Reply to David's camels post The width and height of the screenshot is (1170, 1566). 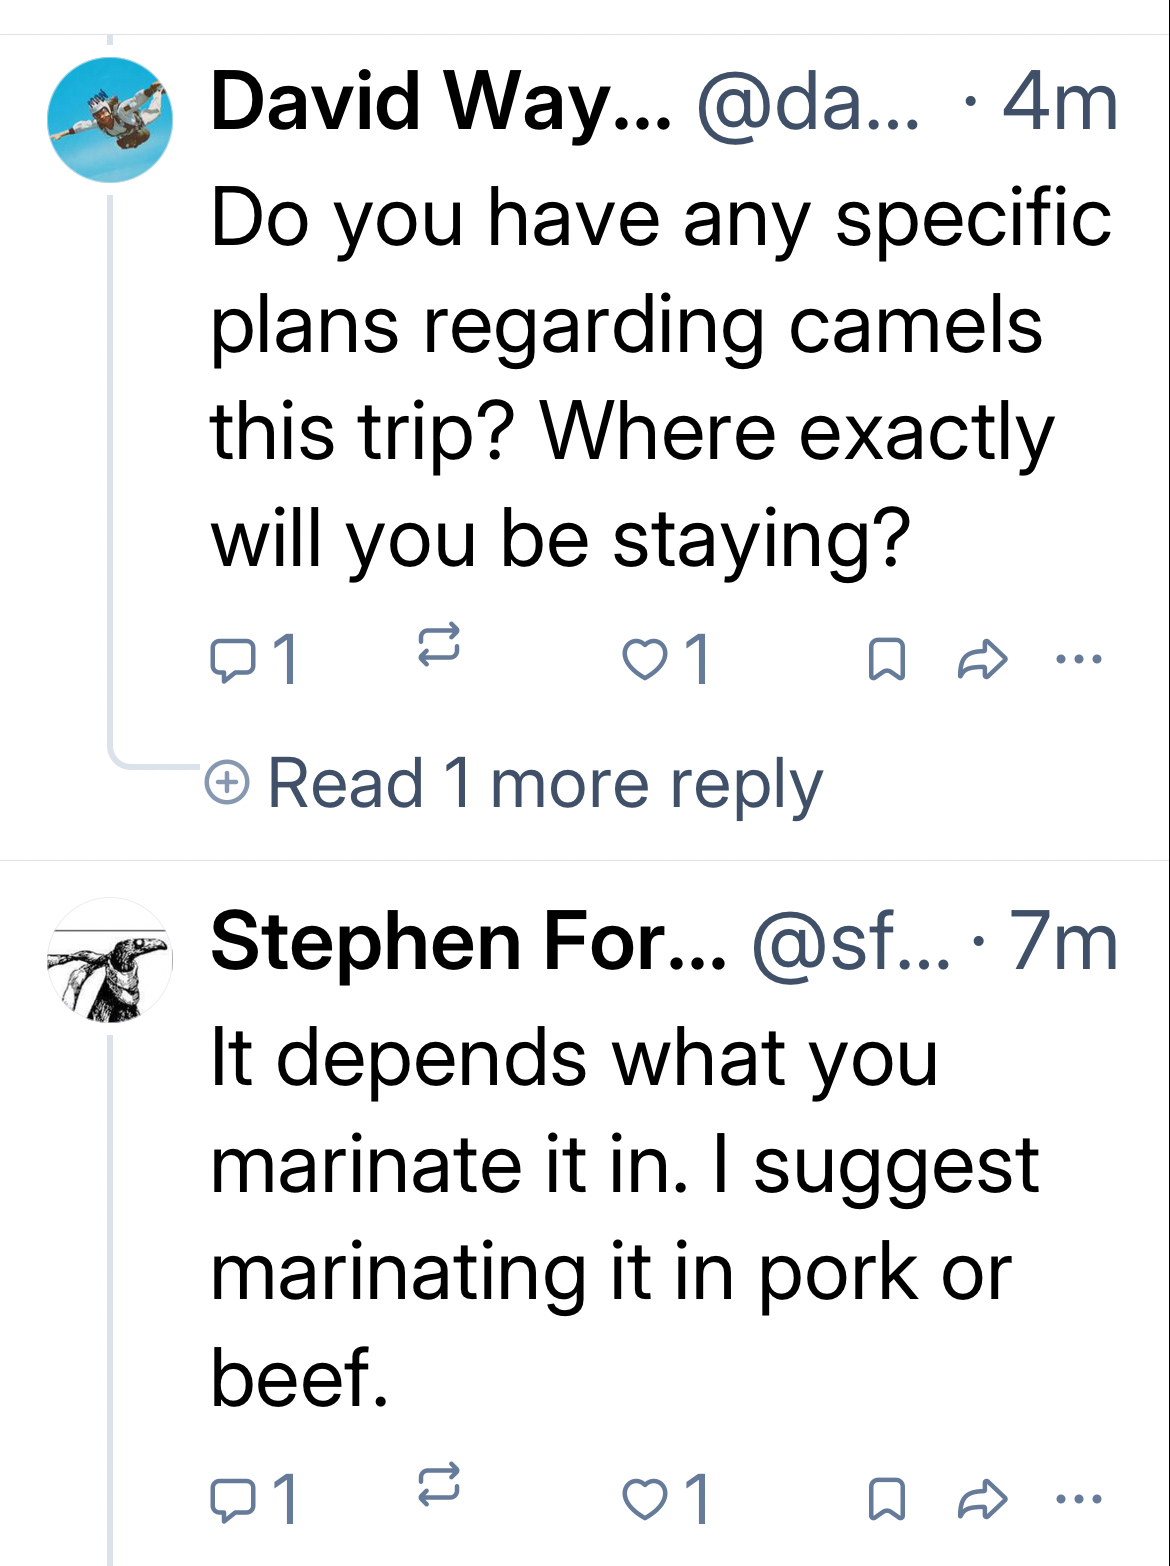point(232,660)
